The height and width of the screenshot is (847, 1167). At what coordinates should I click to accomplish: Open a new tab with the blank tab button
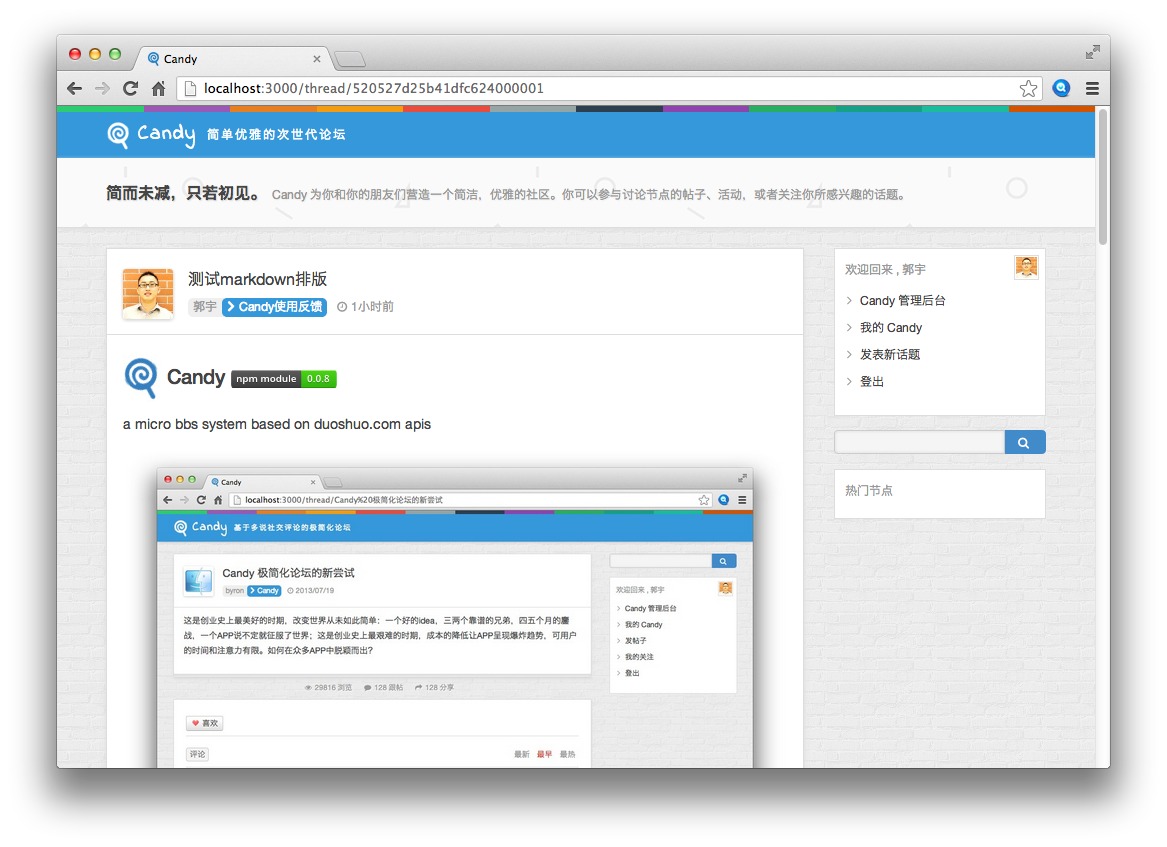coord(350,59)
